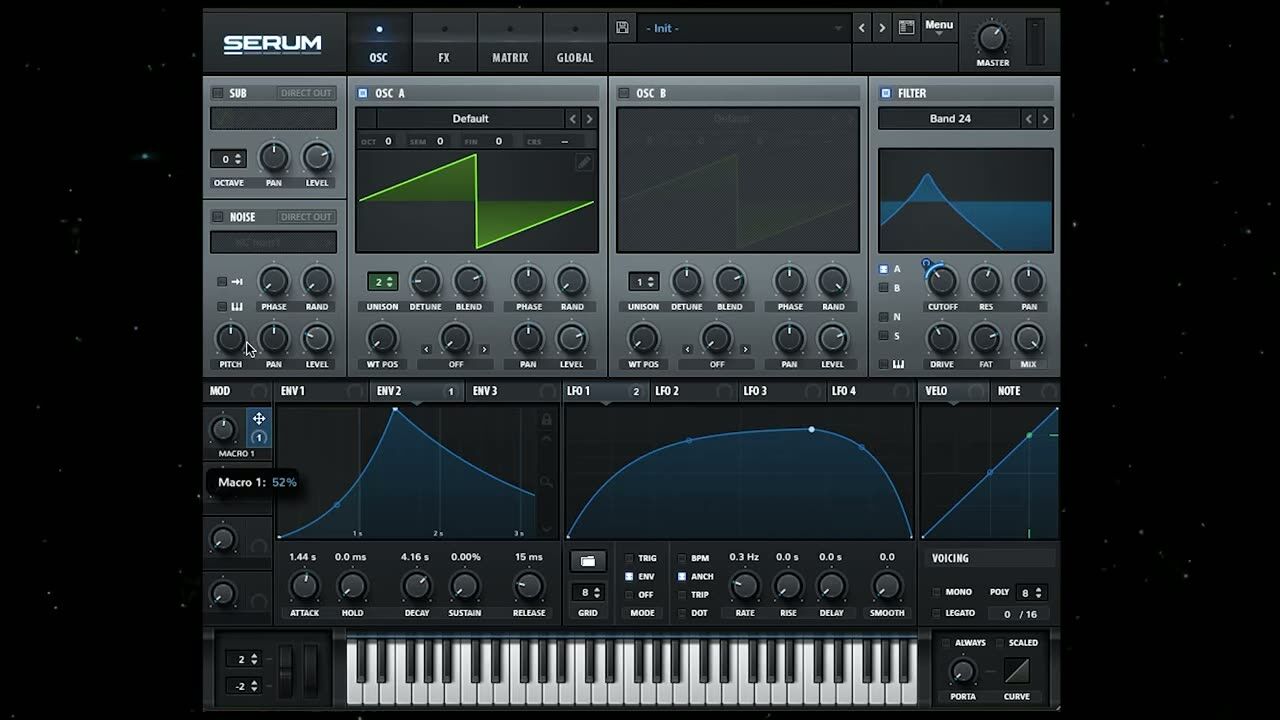Screen dimensions: 1280x720
Task: Click the Master volume knob
Action: click(992, 38)
